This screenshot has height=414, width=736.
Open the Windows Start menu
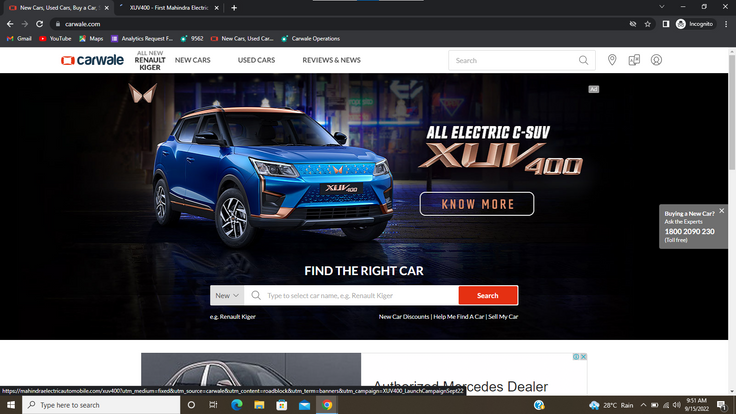pyautogui.click(x=11, y=405)
